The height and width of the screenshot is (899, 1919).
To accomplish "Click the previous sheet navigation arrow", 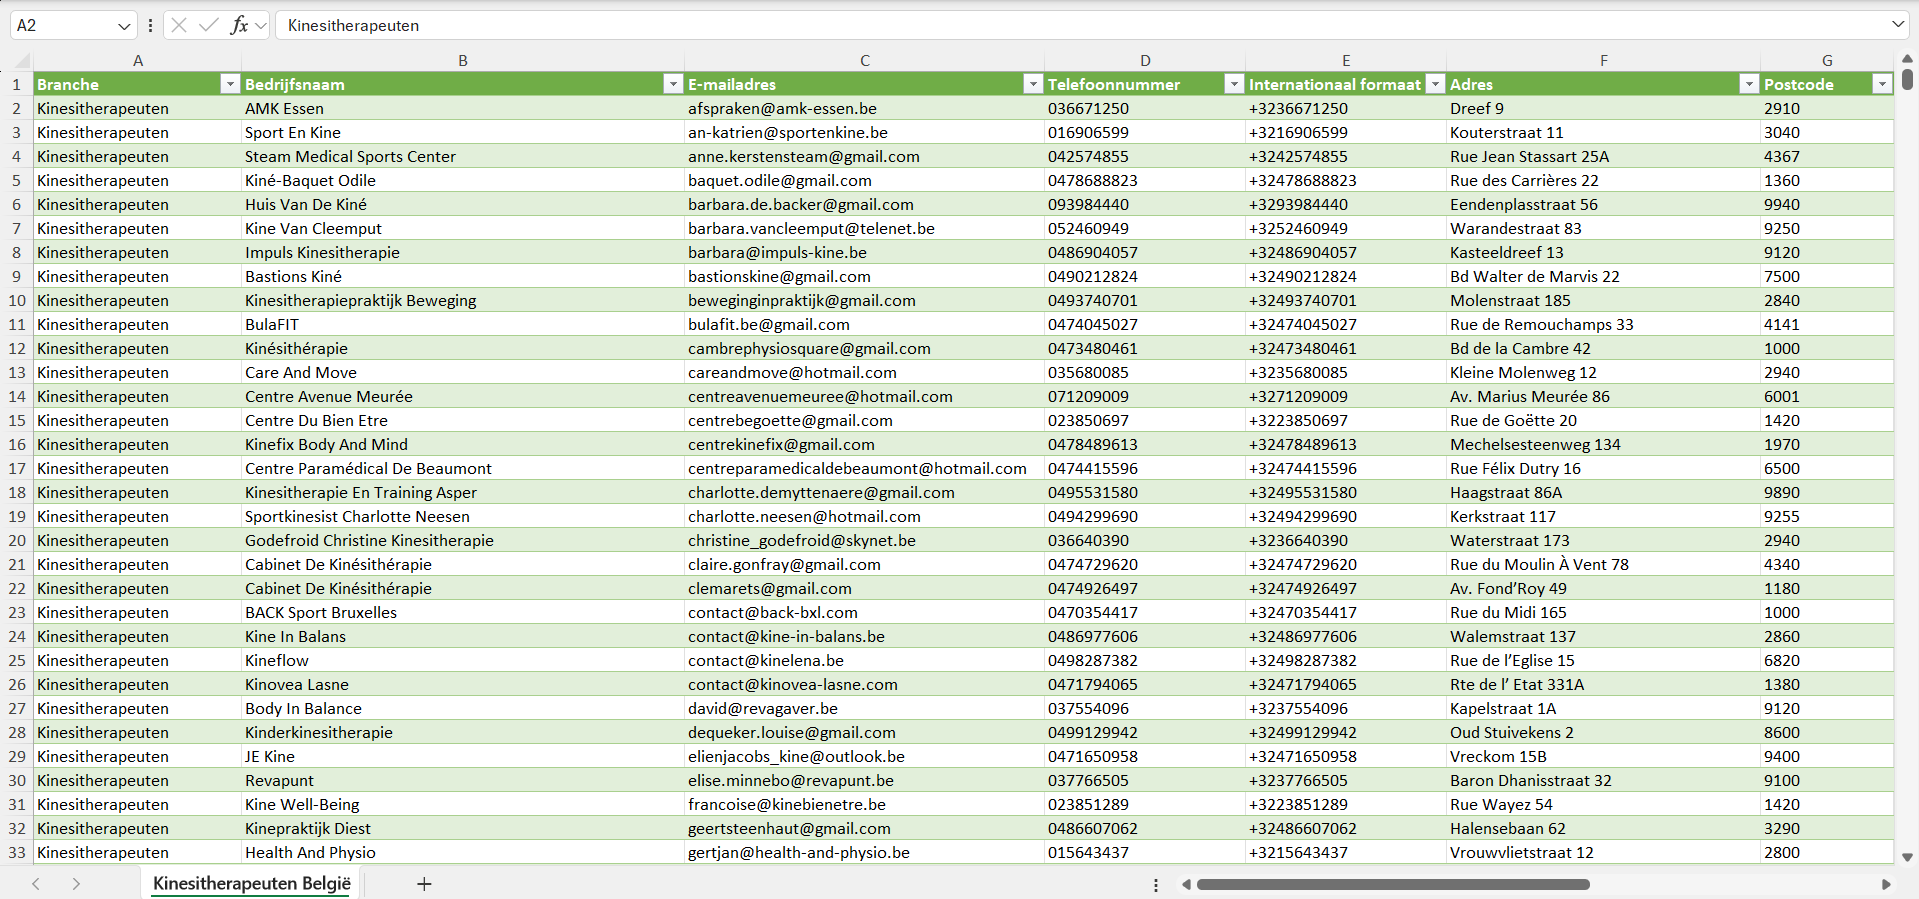I will (36, 884).
